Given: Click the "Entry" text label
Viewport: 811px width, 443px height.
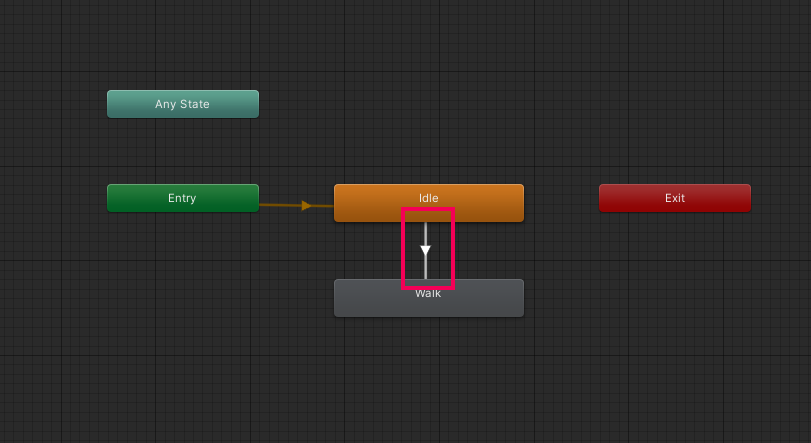Looking at the screenshot, I should point(182,198).
